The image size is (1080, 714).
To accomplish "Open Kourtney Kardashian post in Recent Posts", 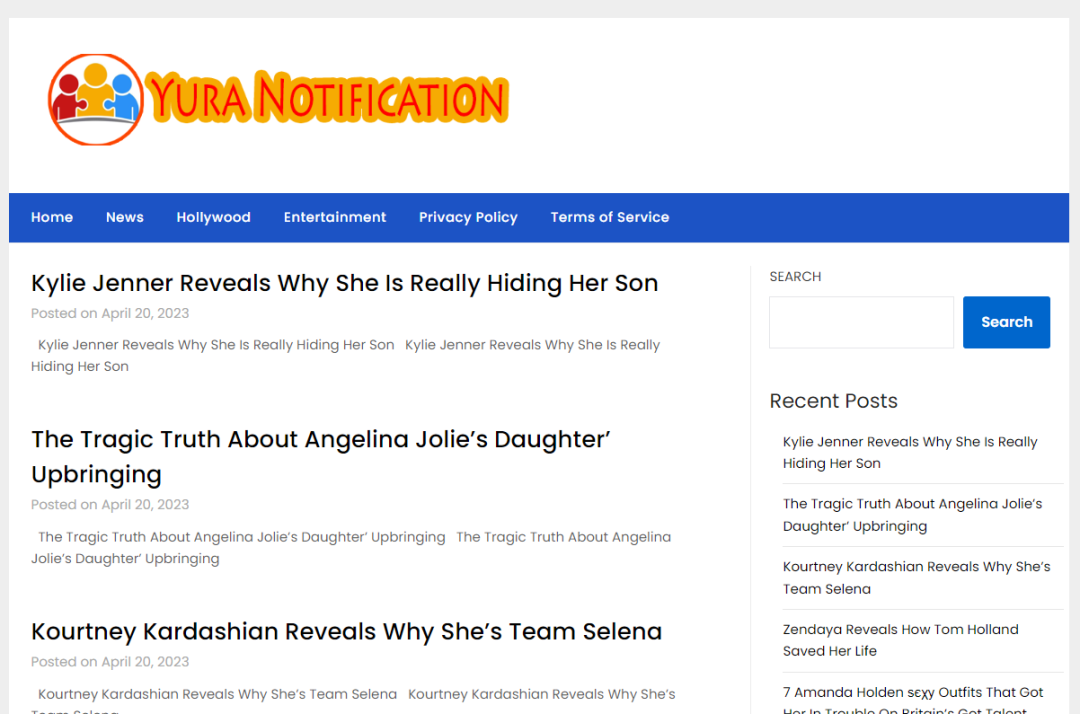I will tap(917, 578).
